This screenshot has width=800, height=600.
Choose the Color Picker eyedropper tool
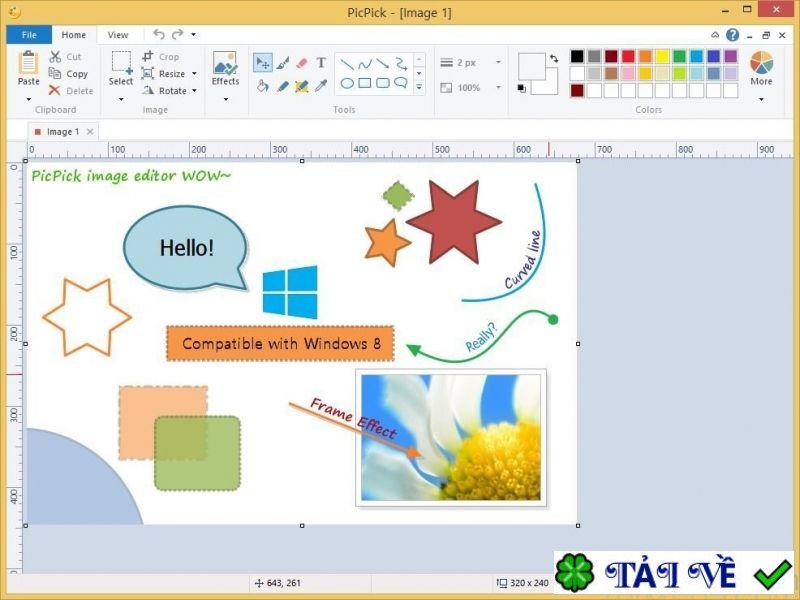pos(321,86)
